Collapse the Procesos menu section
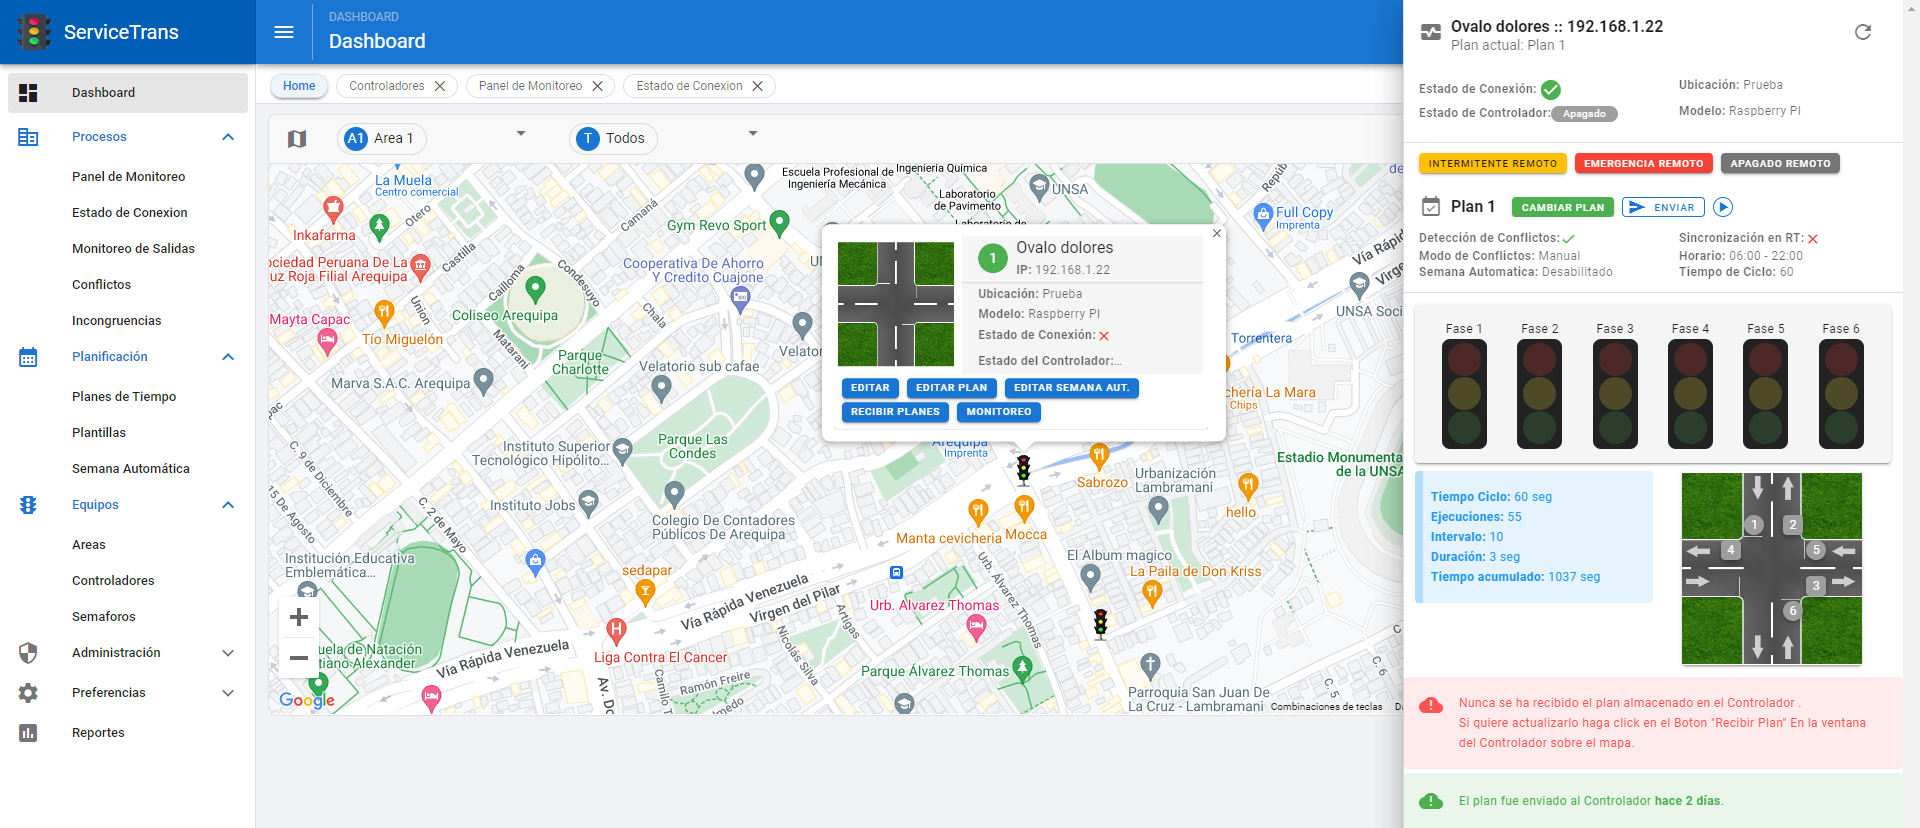Screen dimensions: 1920x828 pyautogui.click(x=228, y=137)
